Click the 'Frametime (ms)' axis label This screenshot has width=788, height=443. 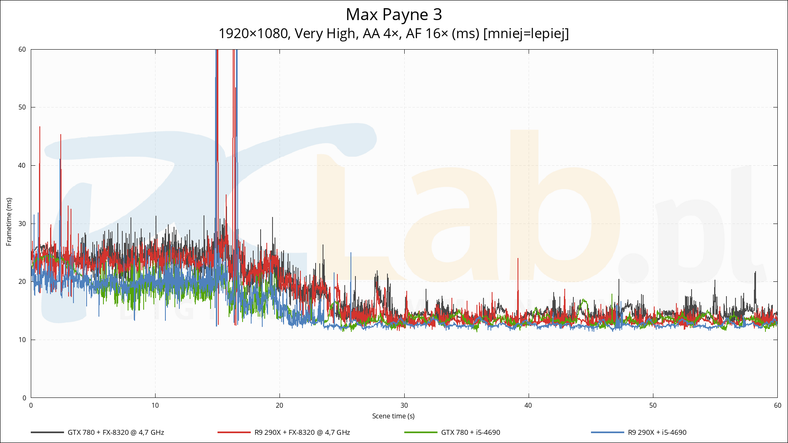pos(9,222)
